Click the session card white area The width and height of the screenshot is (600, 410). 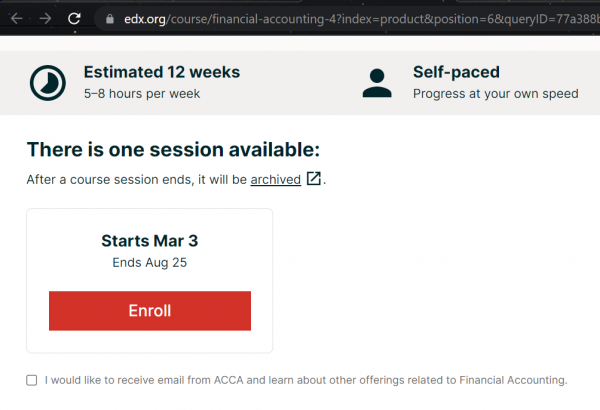coord(150,281)
